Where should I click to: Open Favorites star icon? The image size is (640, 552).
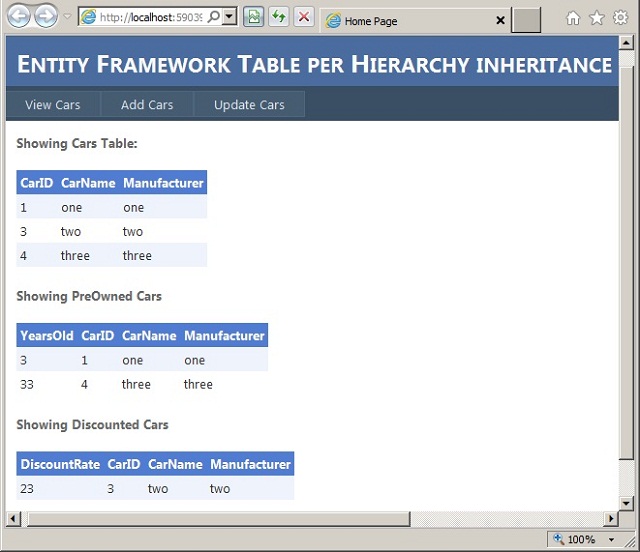pos(597,18)
